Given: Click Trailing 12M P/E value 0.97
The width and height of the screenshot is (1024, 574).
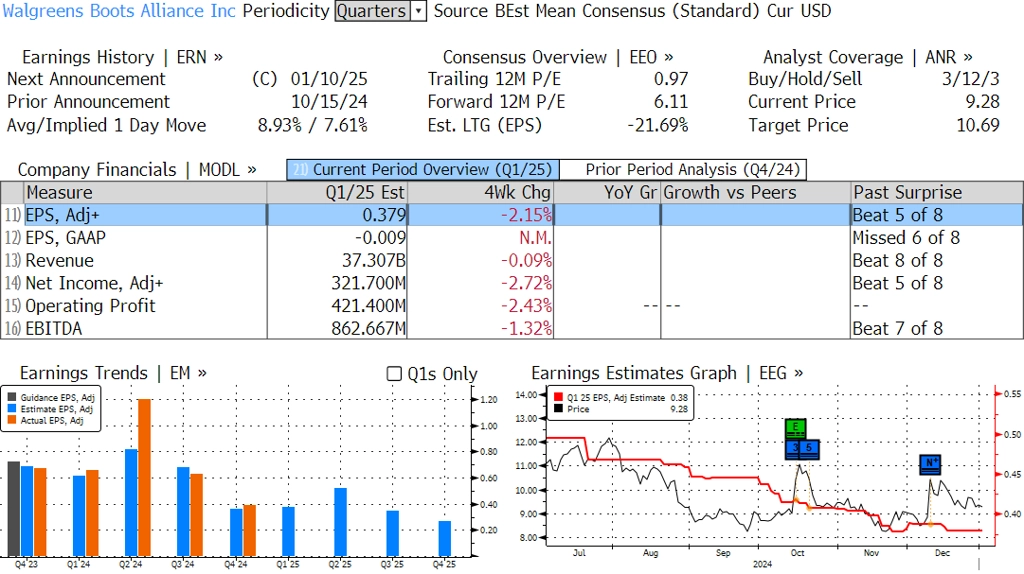Looking at the screenshot, I should pyautogui.click(x=671, y=79).
